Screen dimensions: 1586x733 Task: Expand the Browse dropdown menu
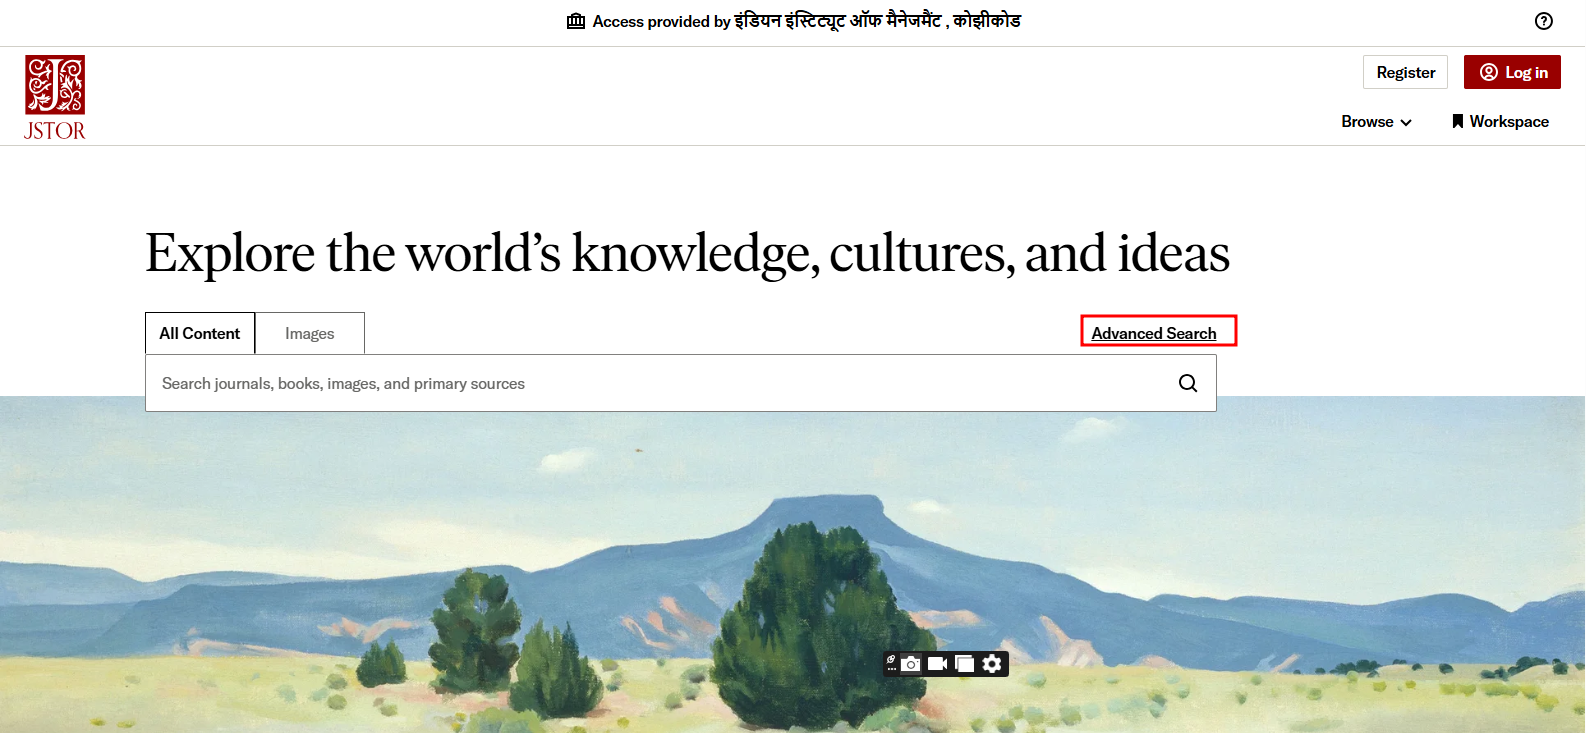(x=1376, y=121)
